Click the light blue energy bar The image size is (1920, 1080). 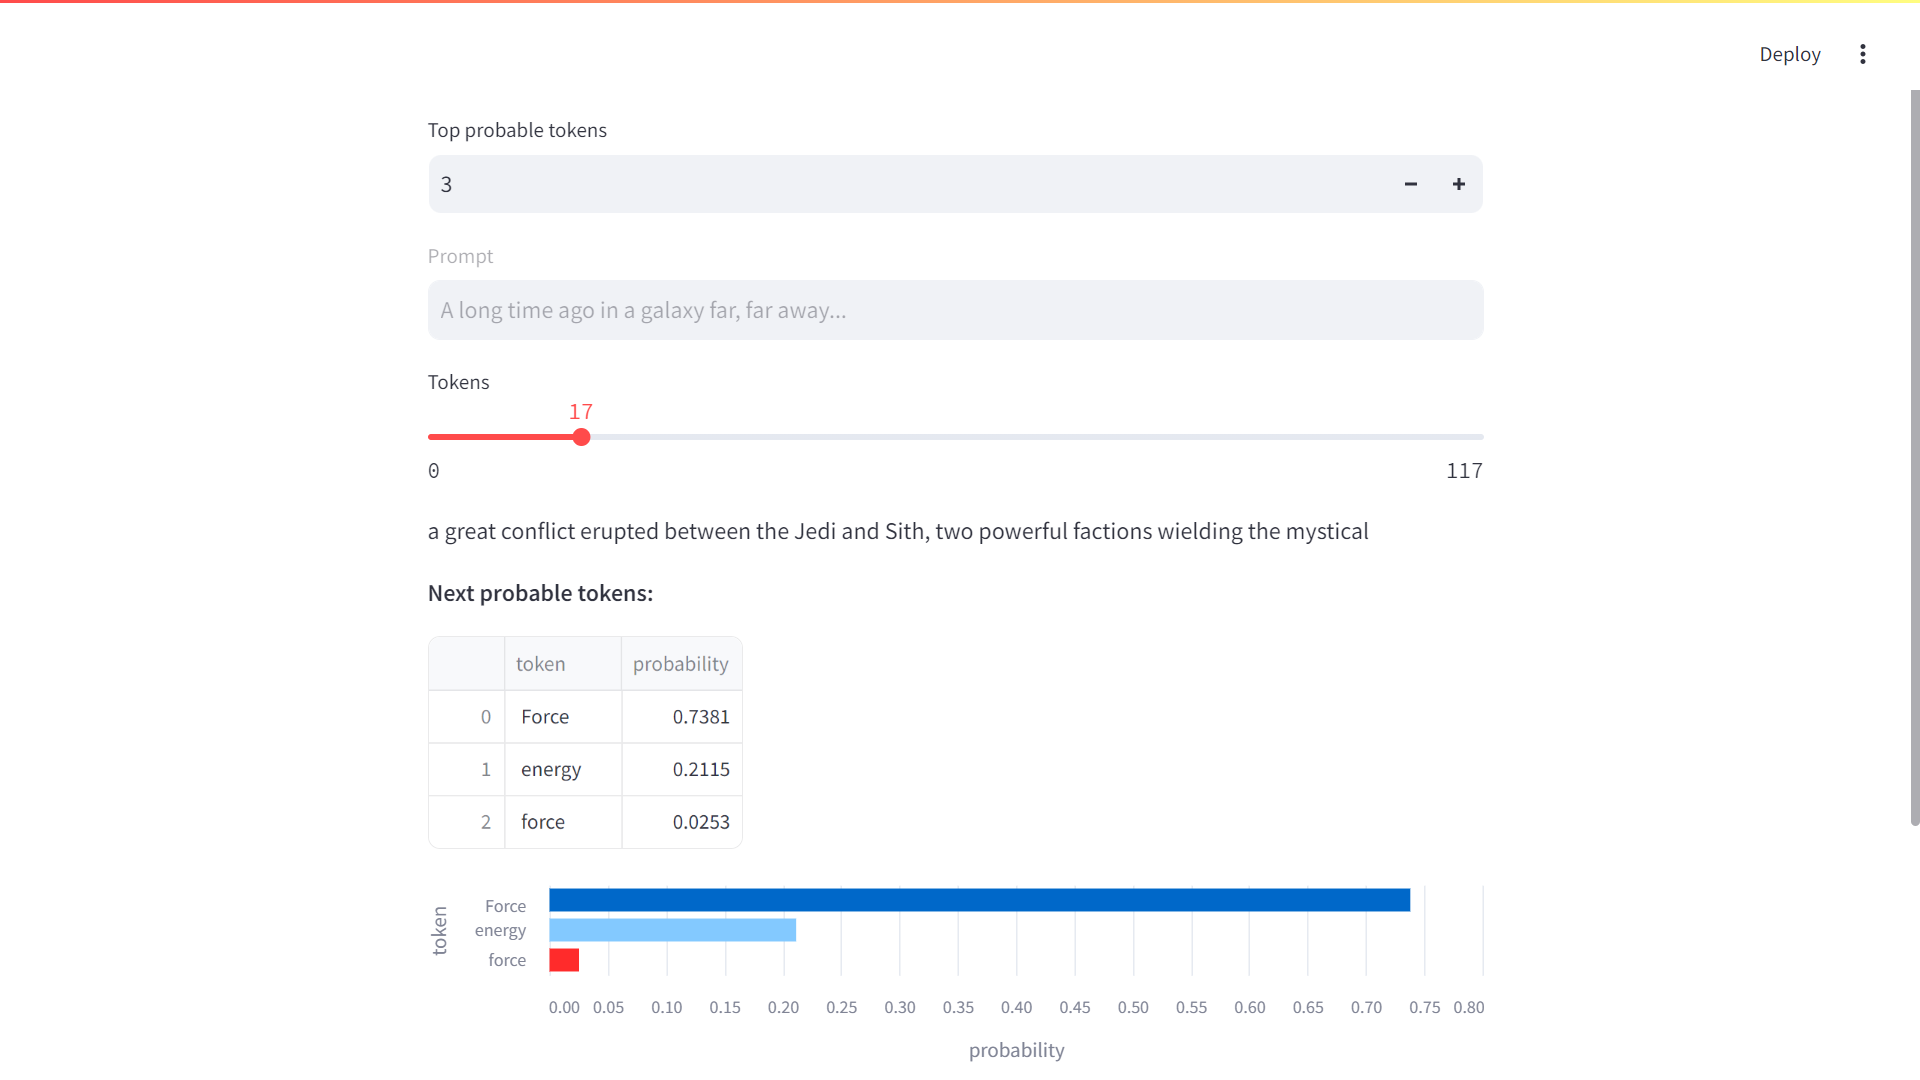672,930
